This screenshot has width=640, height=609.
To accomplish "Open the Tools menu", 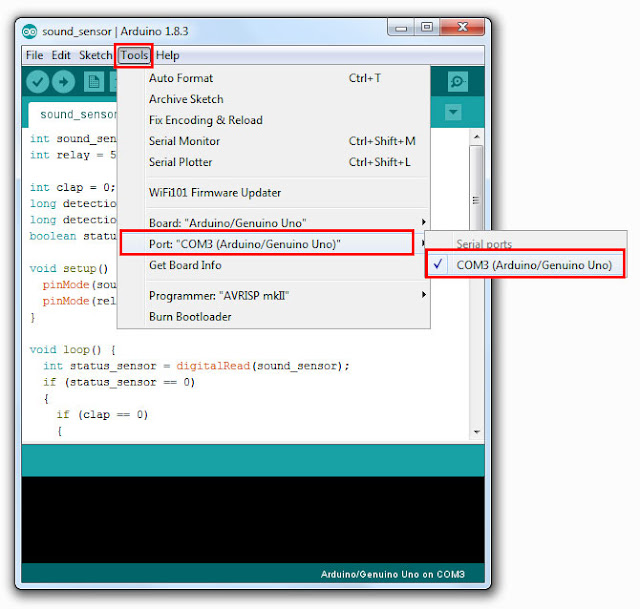I will click(x=134, y=55).
